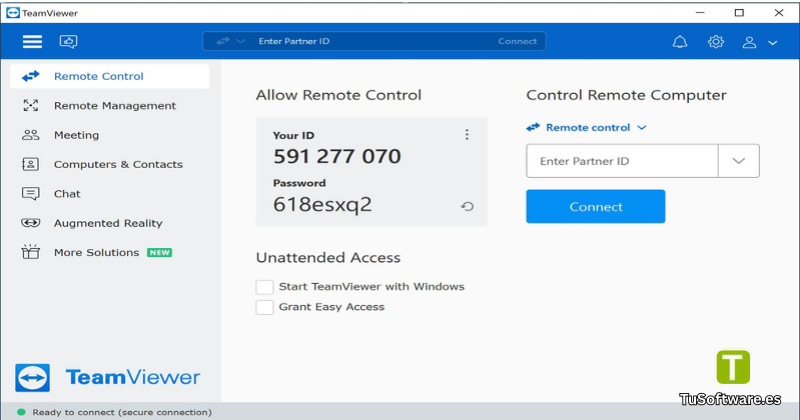Open the three-dot menu beside Your ID
The width and height of the screenshot is (800, 420).
[x=466, y=134]
